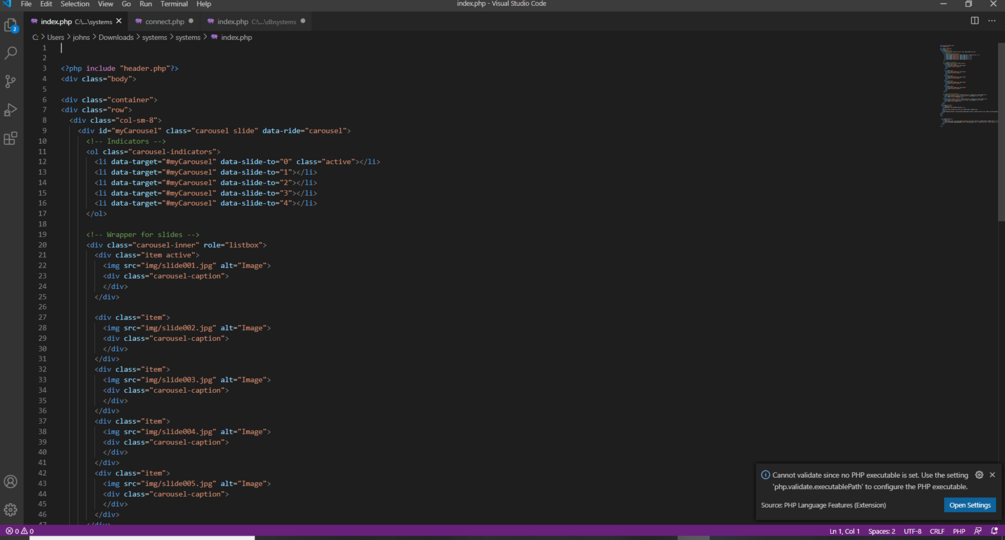Open the editor More Actions ellipsis
Viewport: 1005px width, 540px height.
pos(992,21)
